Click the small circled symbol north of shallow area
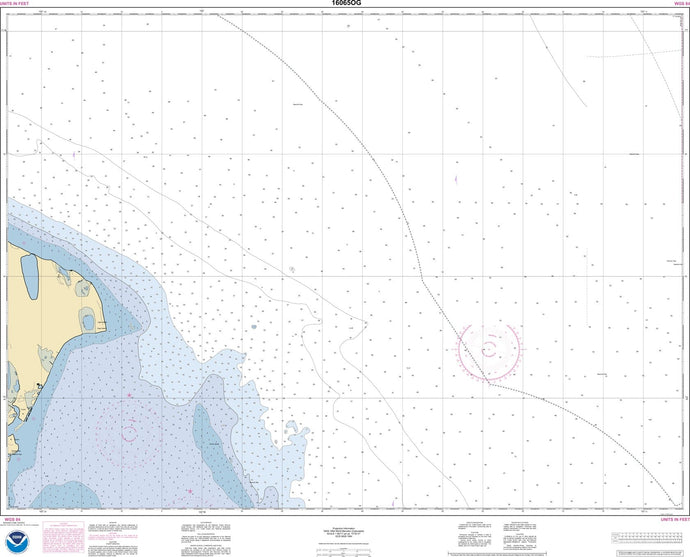Image resolution: width=690 pixels, height=557 pixels. (291, 269)
